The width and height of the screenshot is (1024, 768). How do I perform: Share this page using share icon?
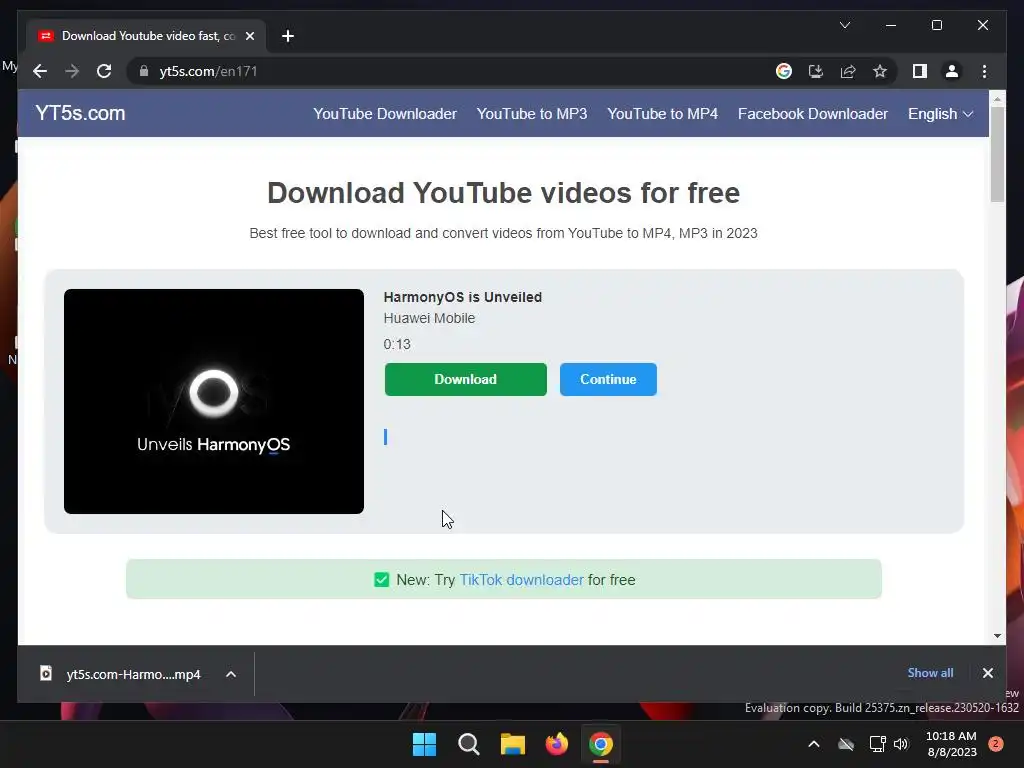pos(848,71)
